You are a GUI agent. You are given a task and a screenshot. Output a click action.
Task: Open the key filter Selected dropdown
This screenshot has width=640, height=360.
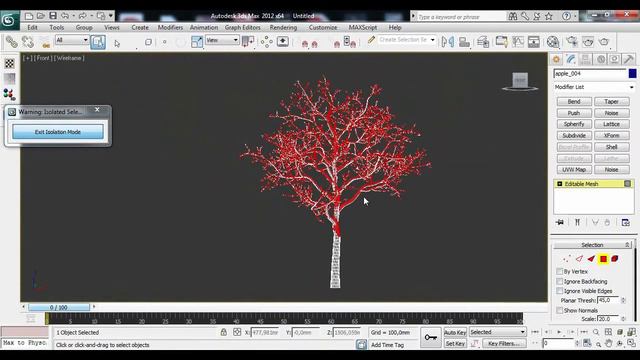[498, 332]
